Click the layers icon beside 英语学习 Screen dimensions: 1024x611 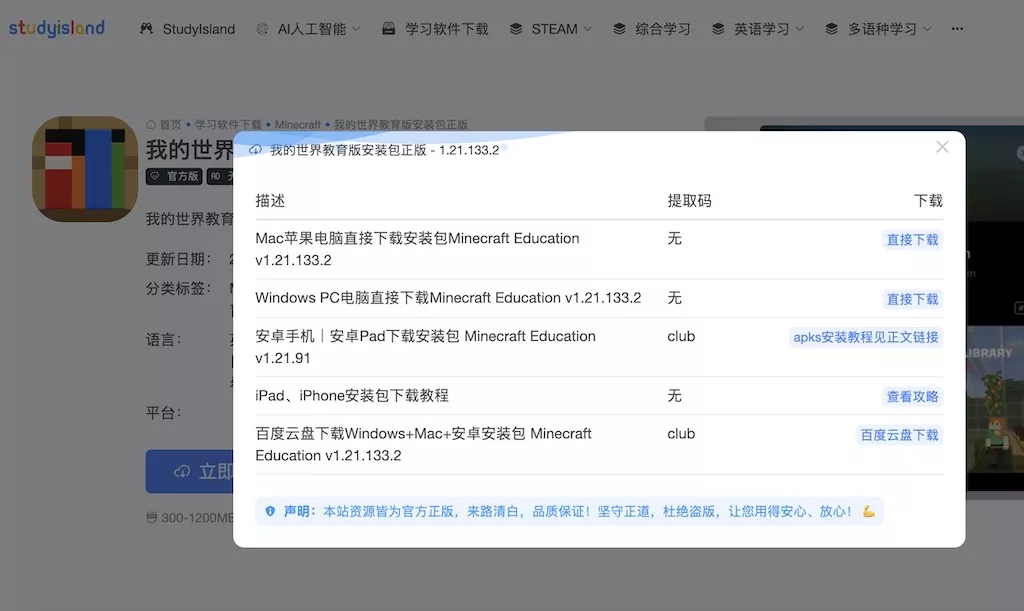pos(718,29)
